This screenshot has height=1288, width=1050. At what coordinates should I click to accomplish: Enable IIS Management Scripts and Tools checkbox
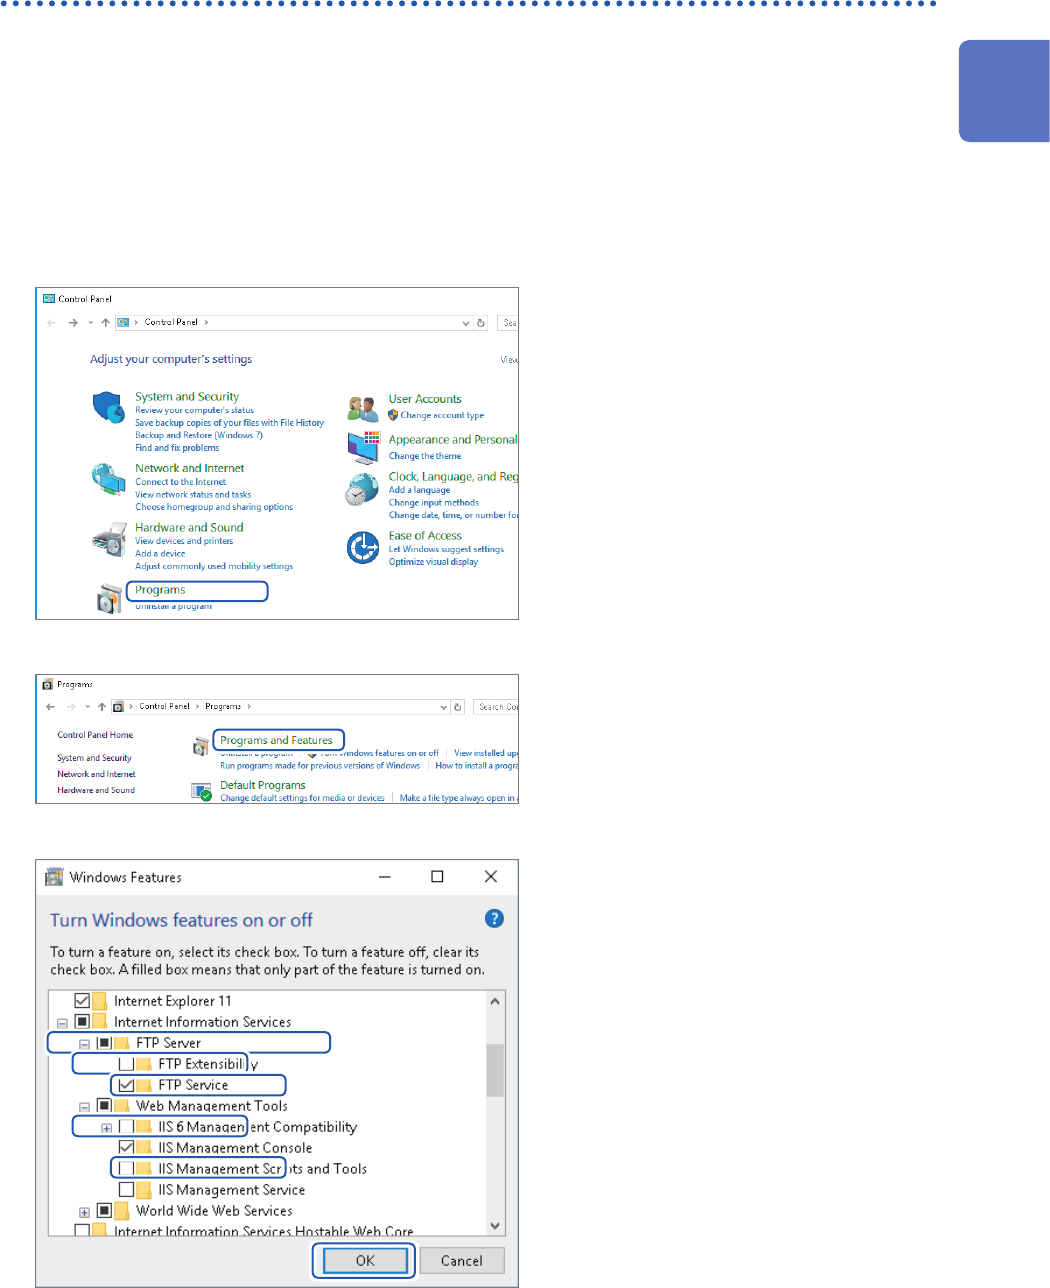click(x=126, y=1168)
